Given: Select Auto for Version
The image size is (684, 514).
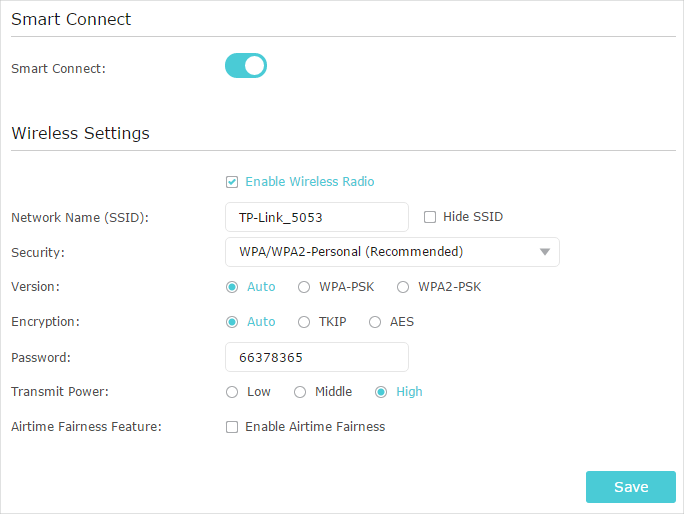Looking at the screenshot, I should 232,287.
